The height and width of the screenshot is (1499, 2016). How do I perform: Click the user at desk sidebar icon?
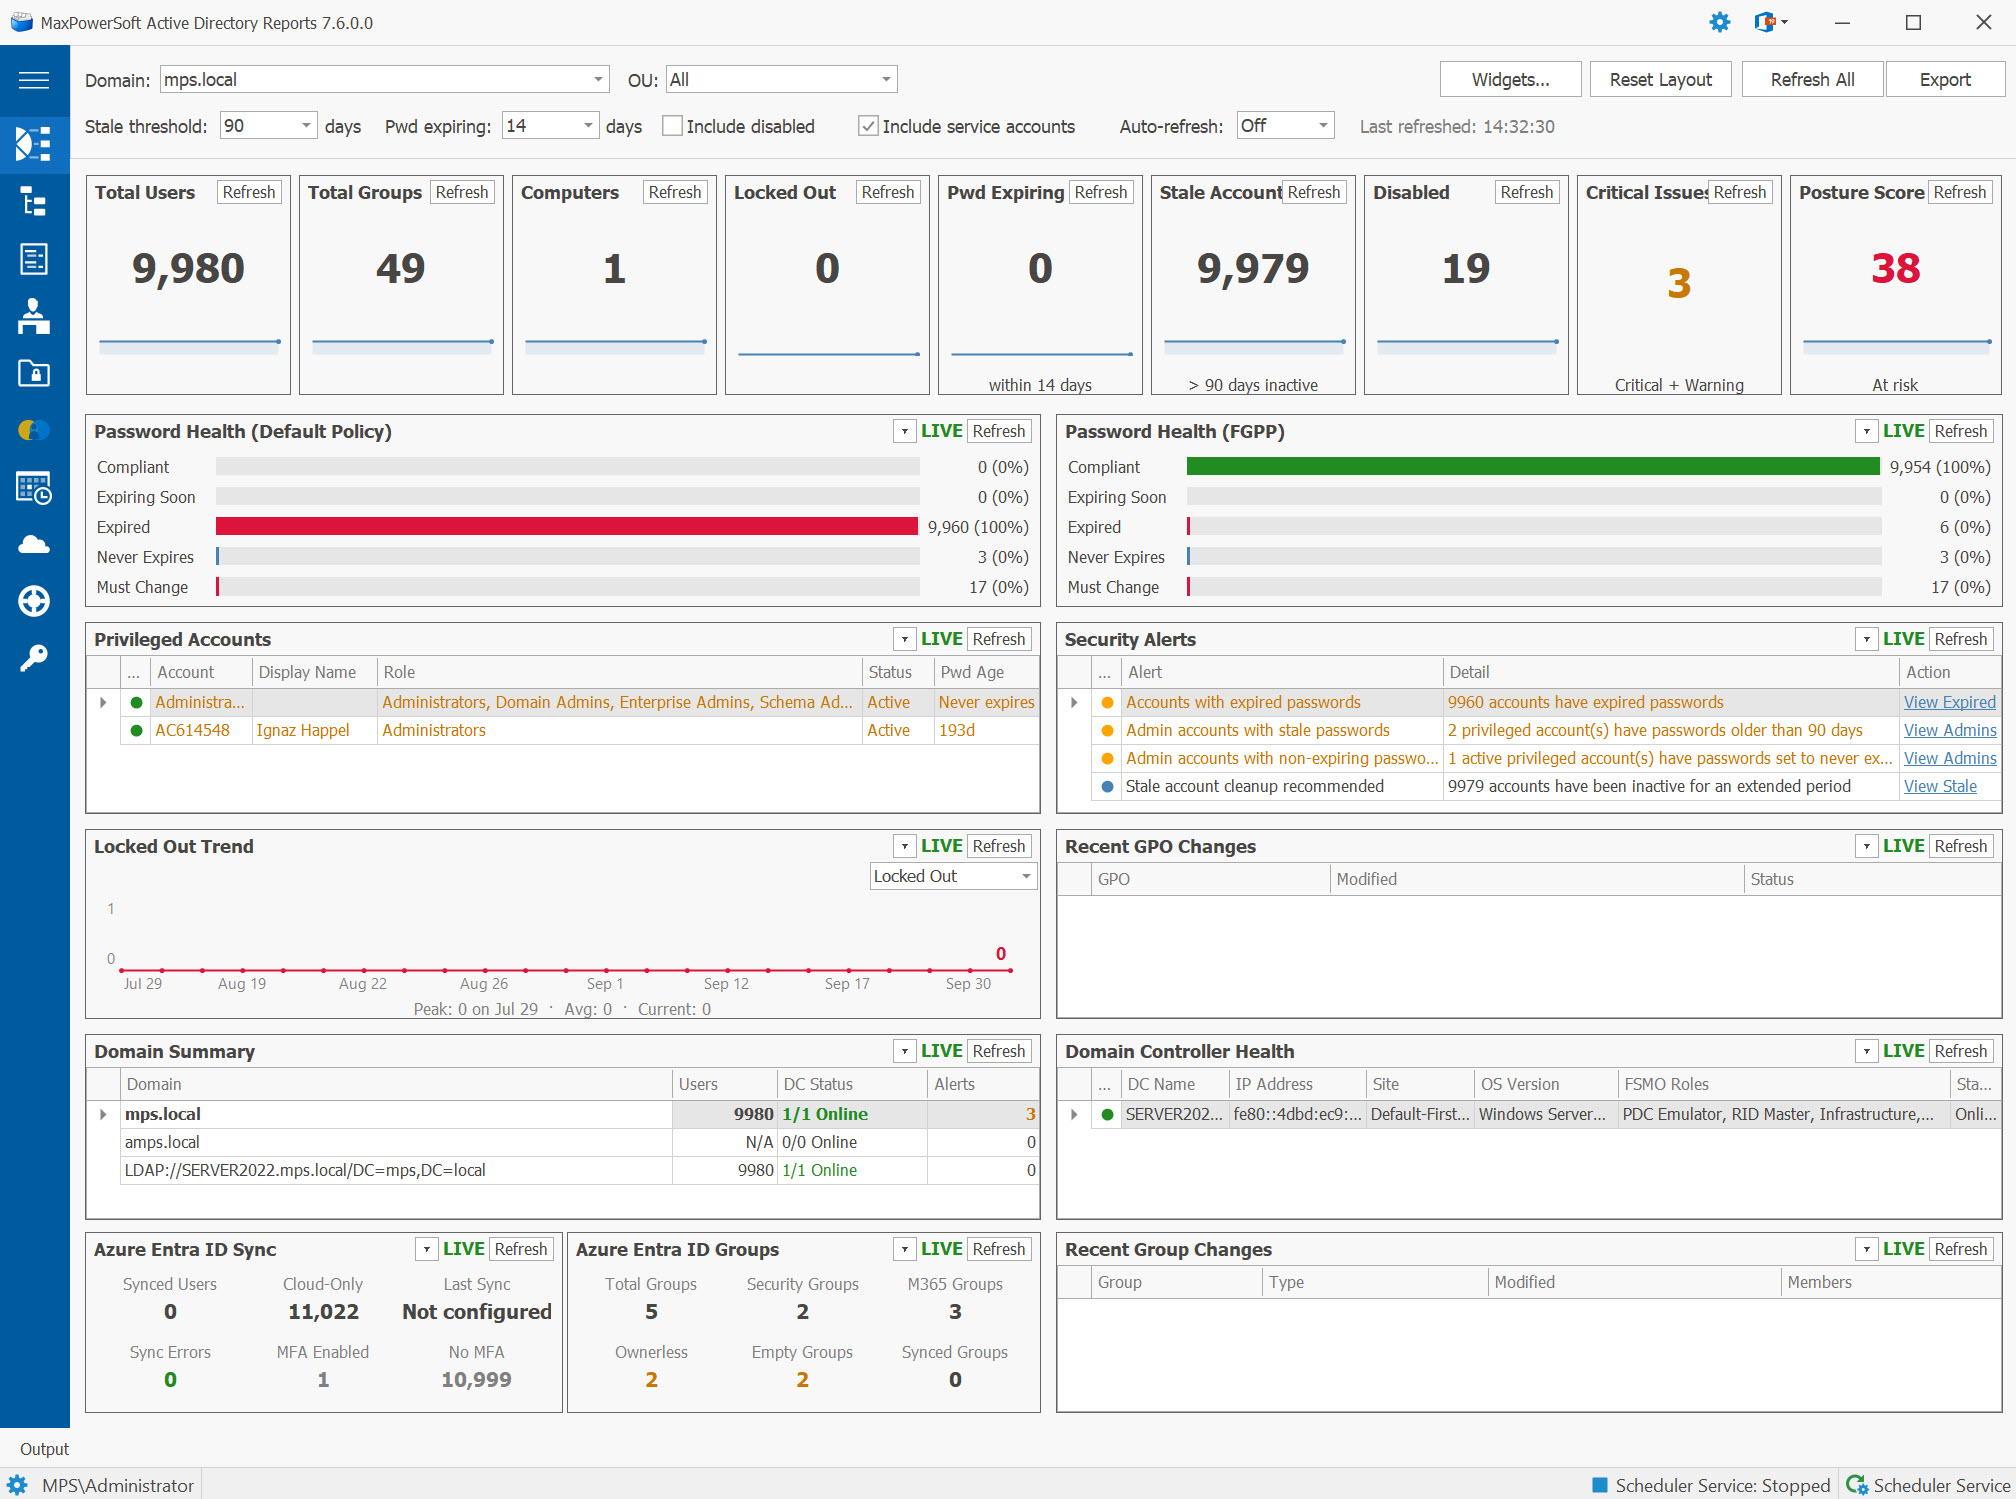pyautogui.click(x=34, y=316)
